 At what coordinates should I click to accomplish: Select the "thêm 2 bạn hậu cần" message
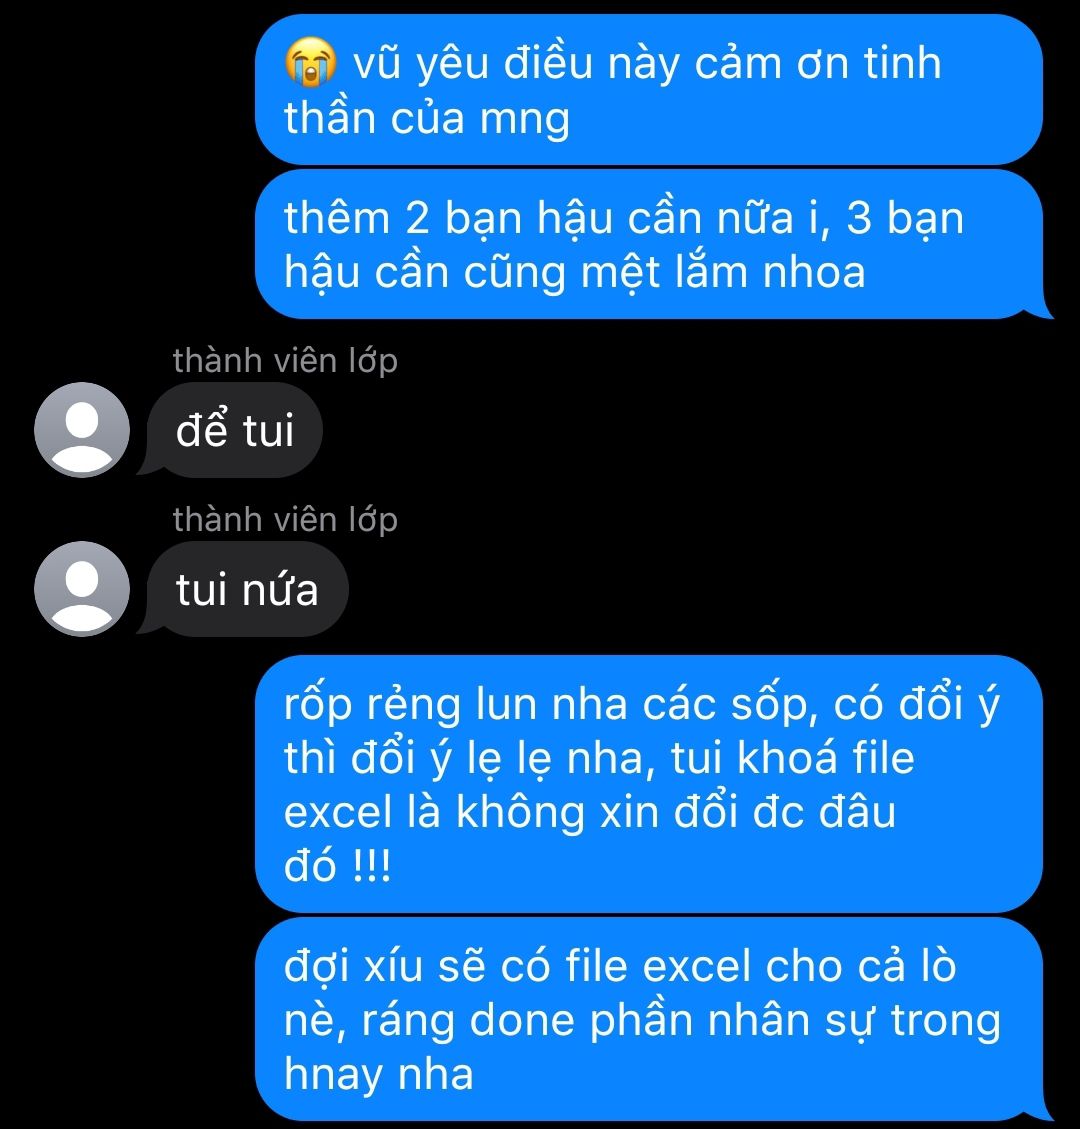pyautogui.click(x=654, y=244)
